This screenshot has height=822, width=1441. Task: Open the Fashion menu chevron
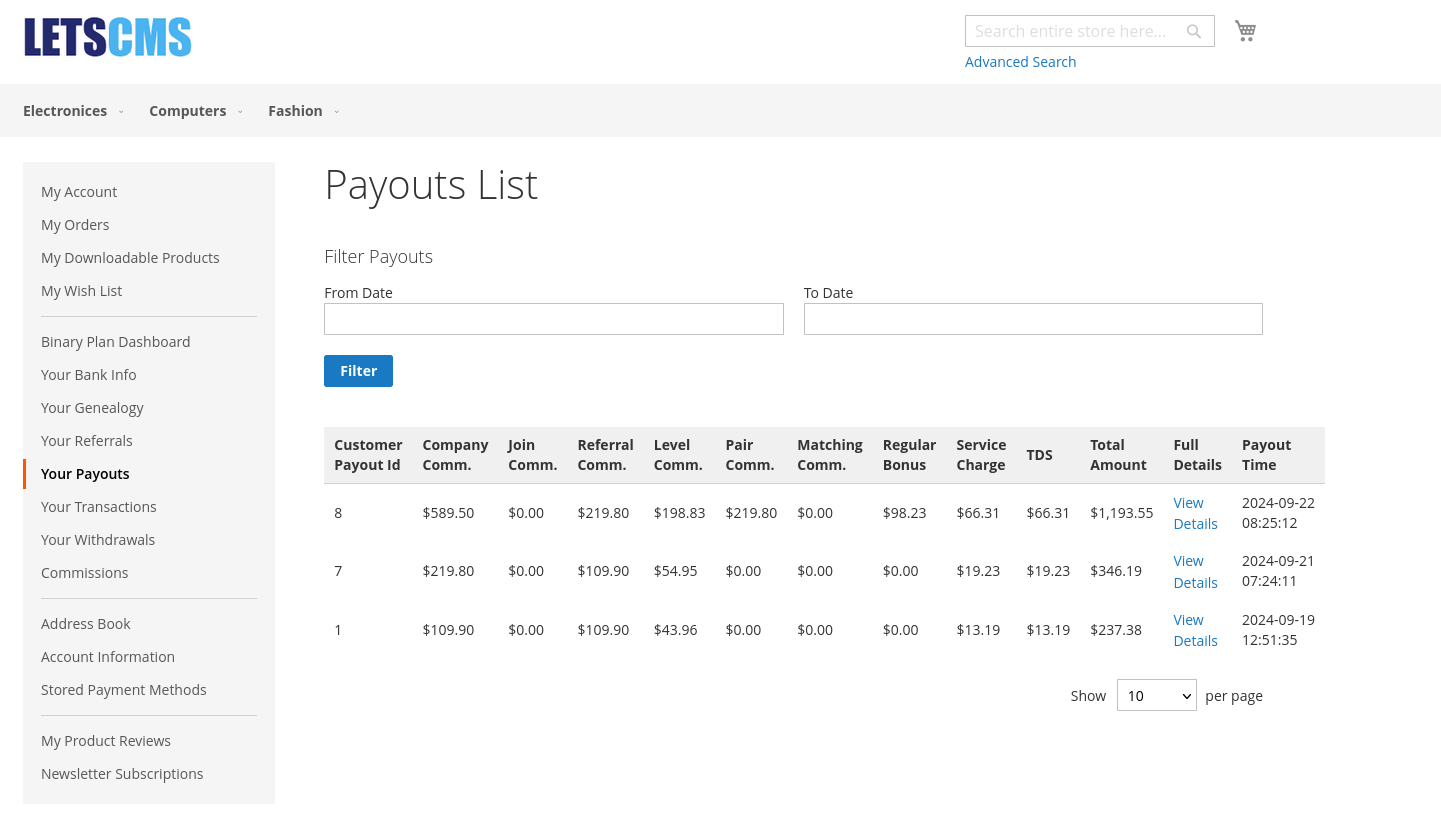336,111
